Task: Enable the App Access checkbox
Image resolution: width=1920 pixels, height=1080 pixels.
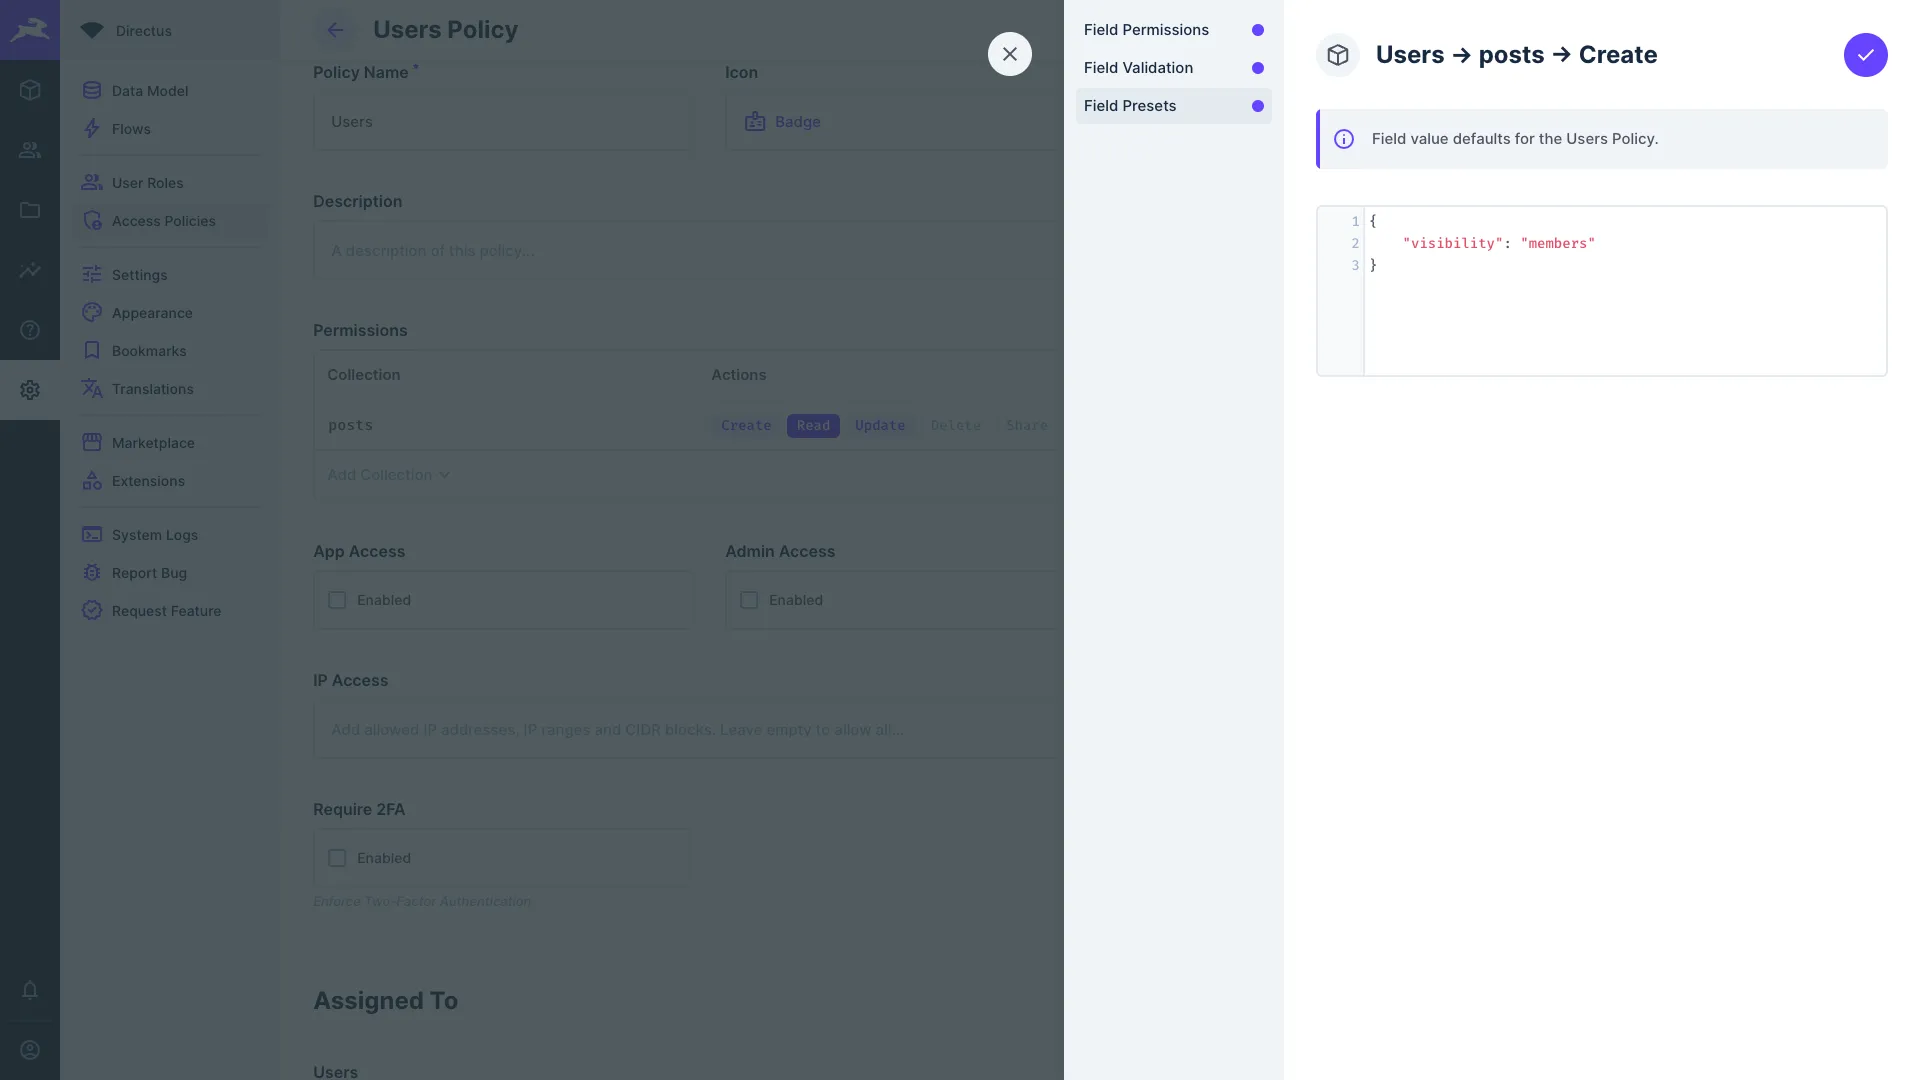Action: coord(337,600)
